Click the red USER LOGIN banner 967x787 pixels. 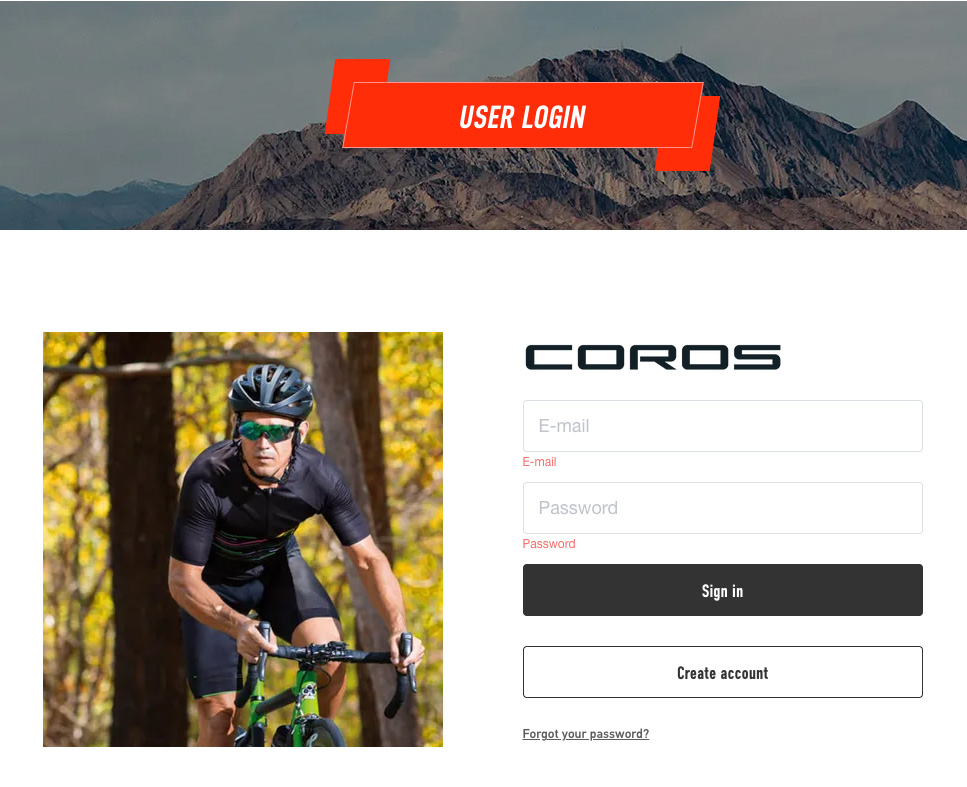point(523,115)
